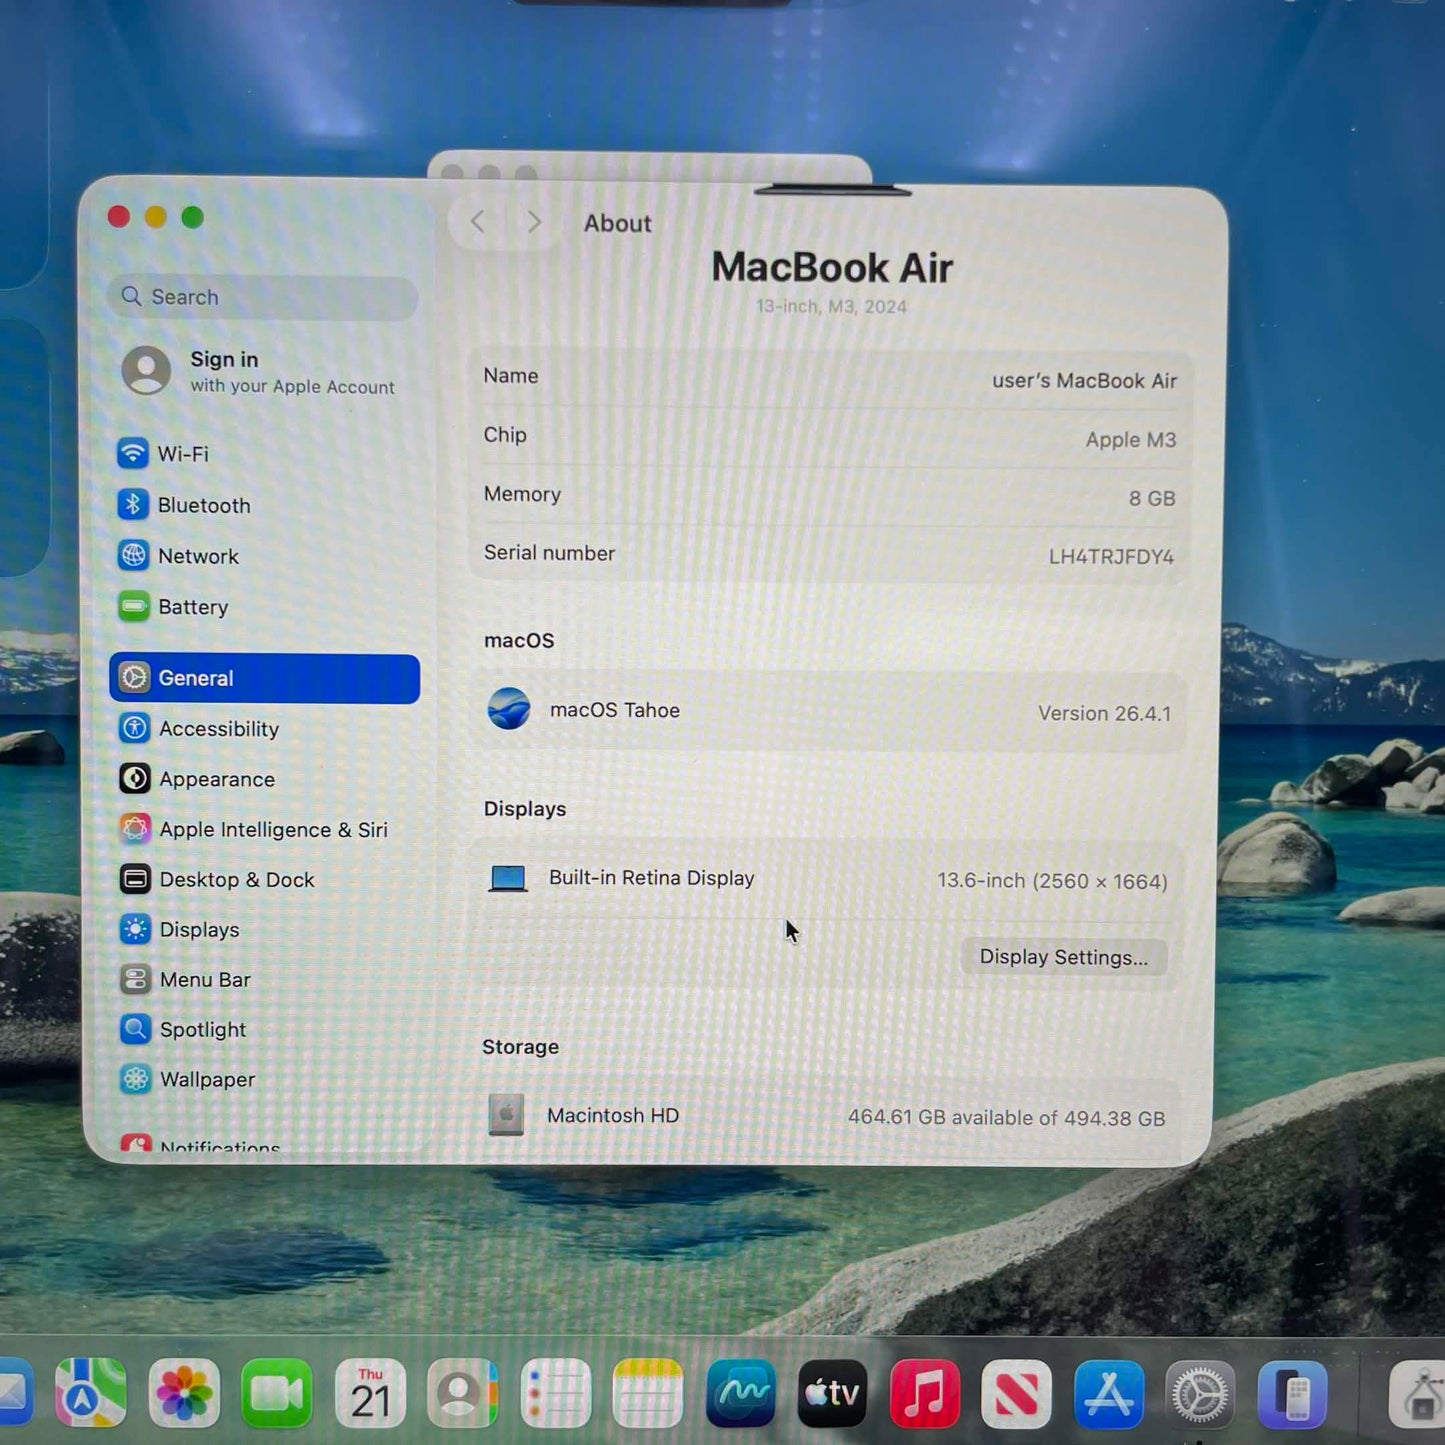
Task: Open Spotlight settings
Action: [183, 1029]
